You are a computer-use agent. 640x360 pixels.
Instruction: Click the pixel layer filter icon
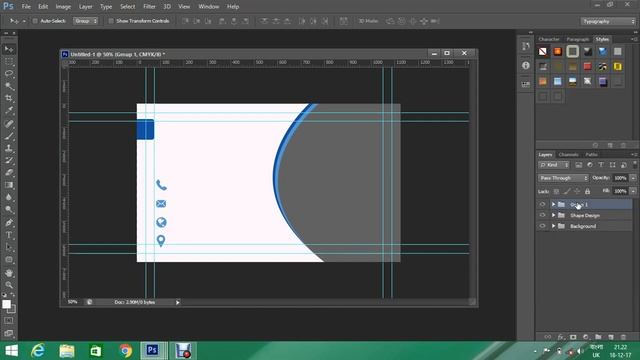pyautogui.click(x=578, y=165)
